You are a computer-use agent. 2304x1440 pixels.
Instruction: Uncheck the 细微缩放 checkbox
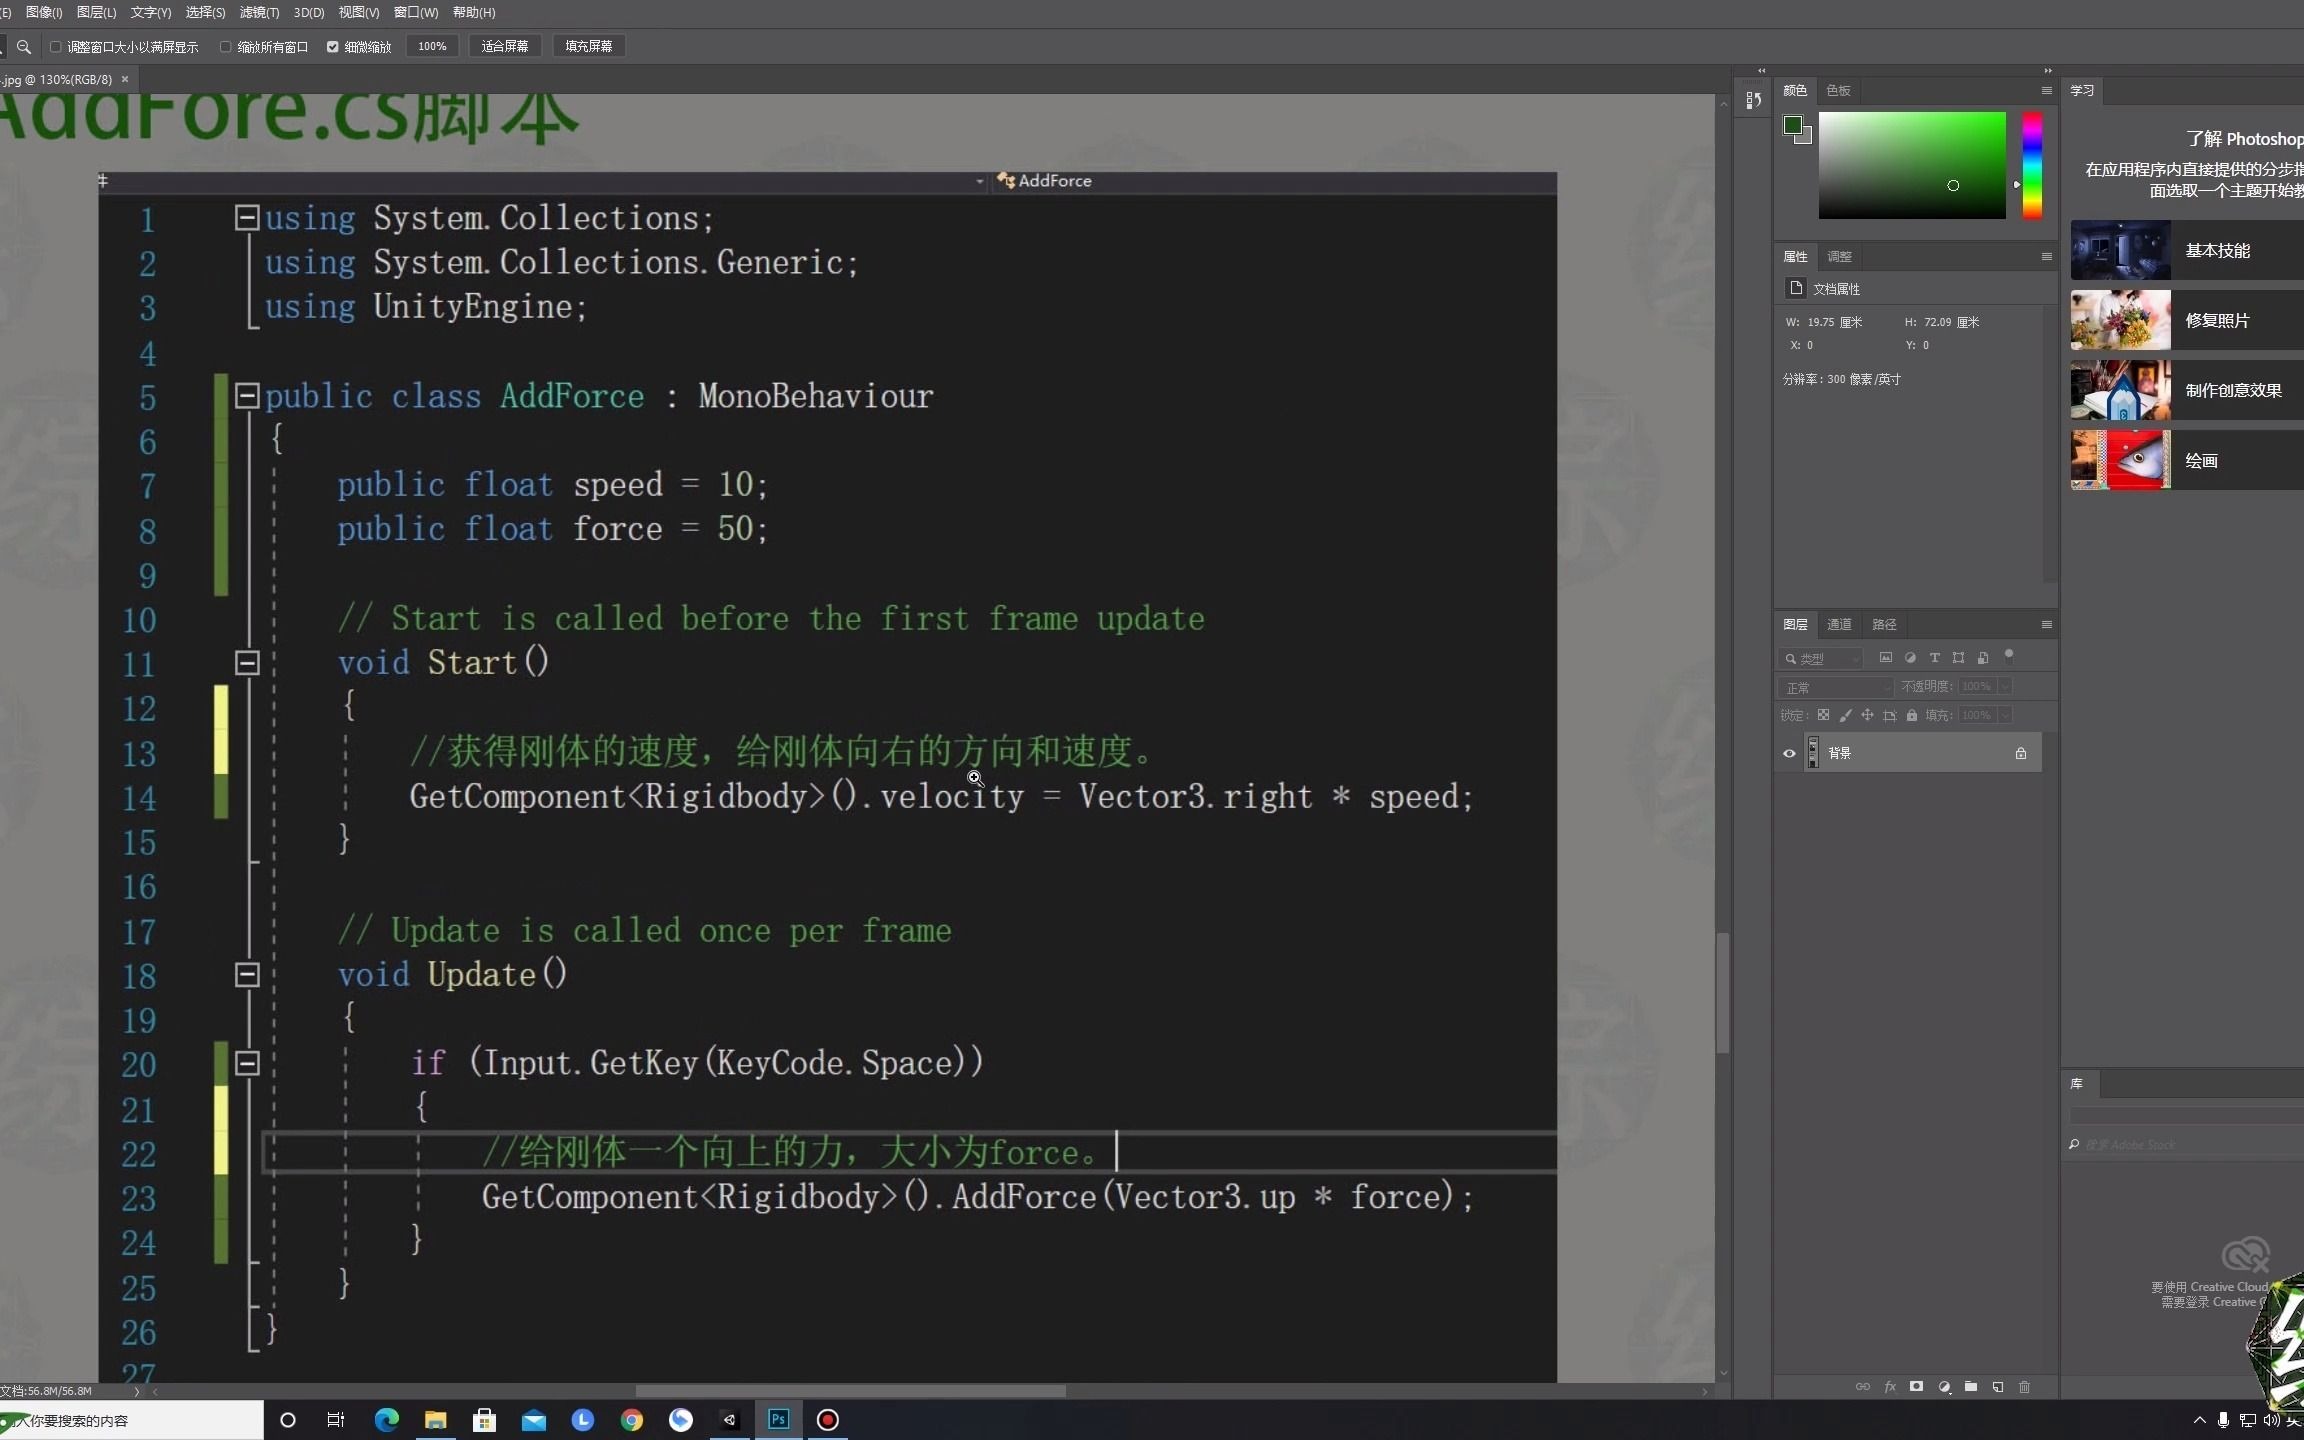click(x=333, y=47)
